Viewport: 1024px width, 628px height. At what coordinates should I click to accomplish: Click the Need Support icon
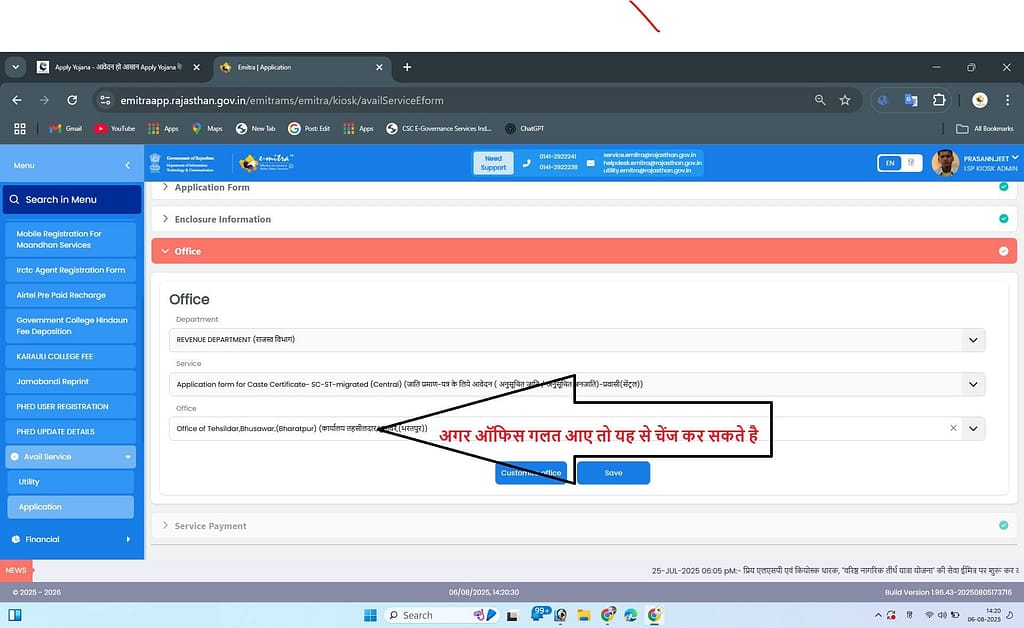point(493,163)
